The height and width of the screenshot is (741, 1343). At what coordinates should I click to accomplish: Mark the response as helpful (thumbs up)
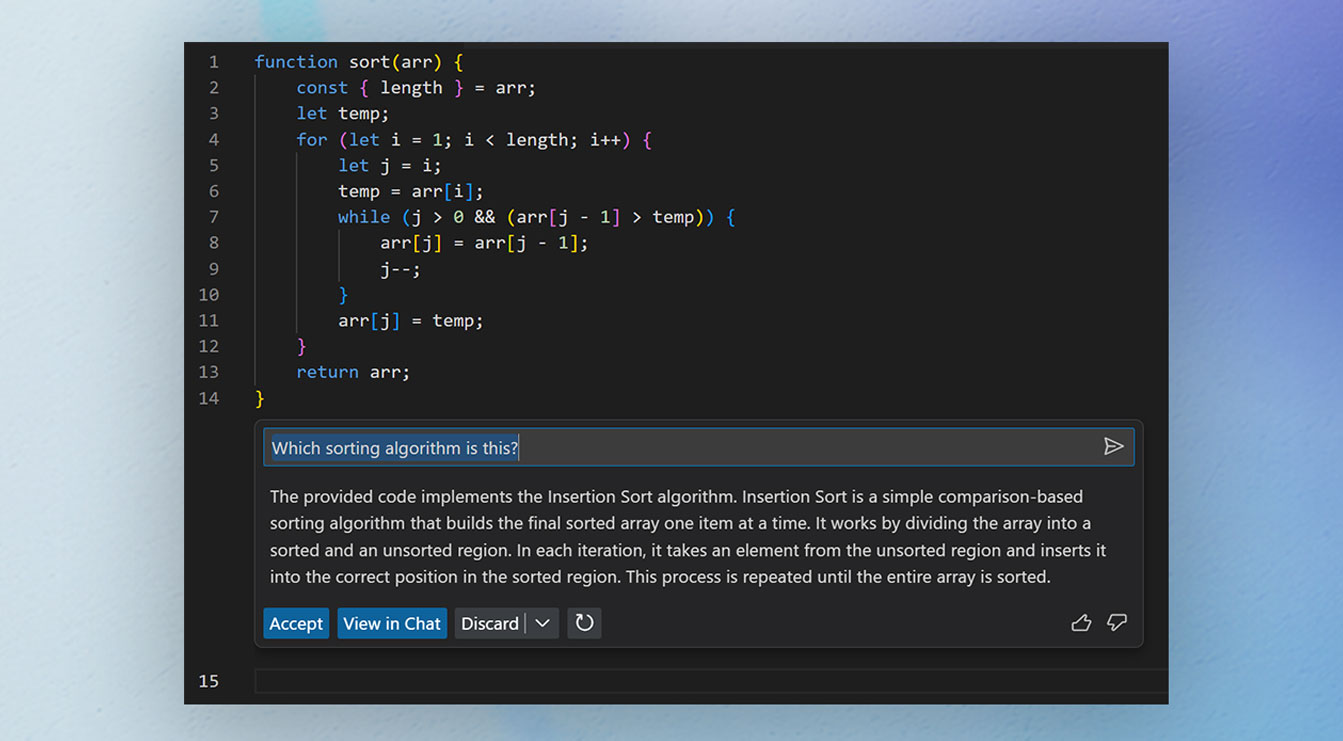click(x=1081, y=623)
